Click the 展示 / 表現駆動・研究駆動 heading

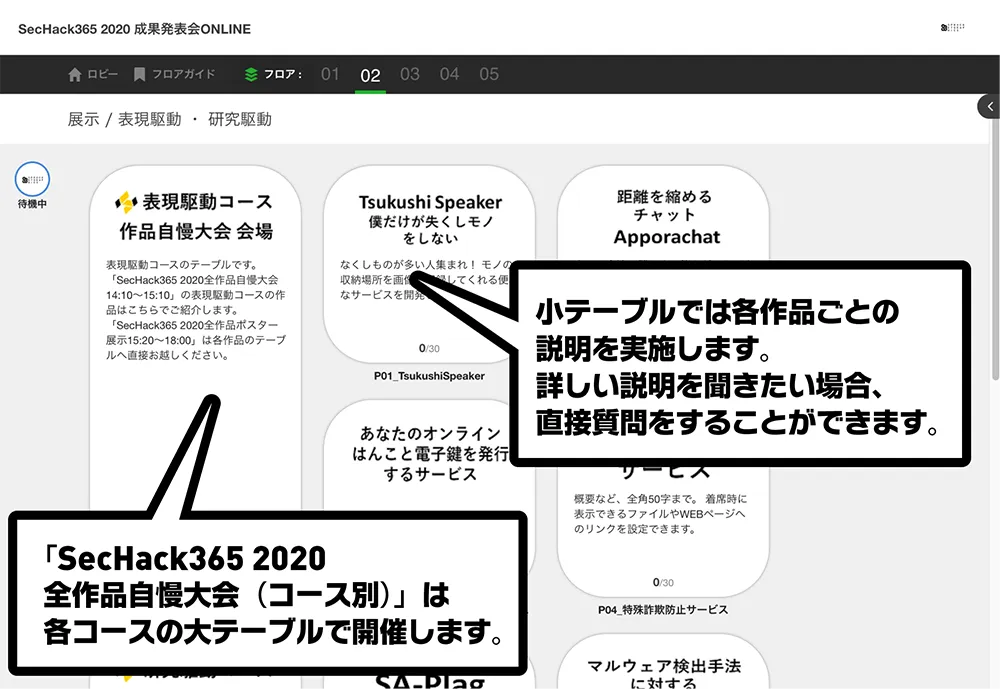(x=170, y=119)
